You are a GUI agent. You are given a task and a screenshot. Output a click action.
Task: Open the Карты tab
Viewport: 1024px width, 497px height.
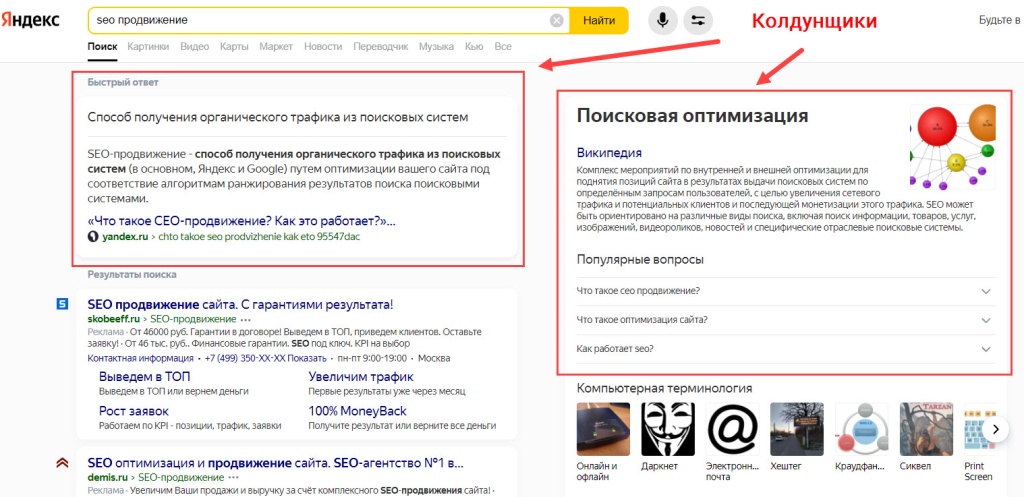[234, 47]
